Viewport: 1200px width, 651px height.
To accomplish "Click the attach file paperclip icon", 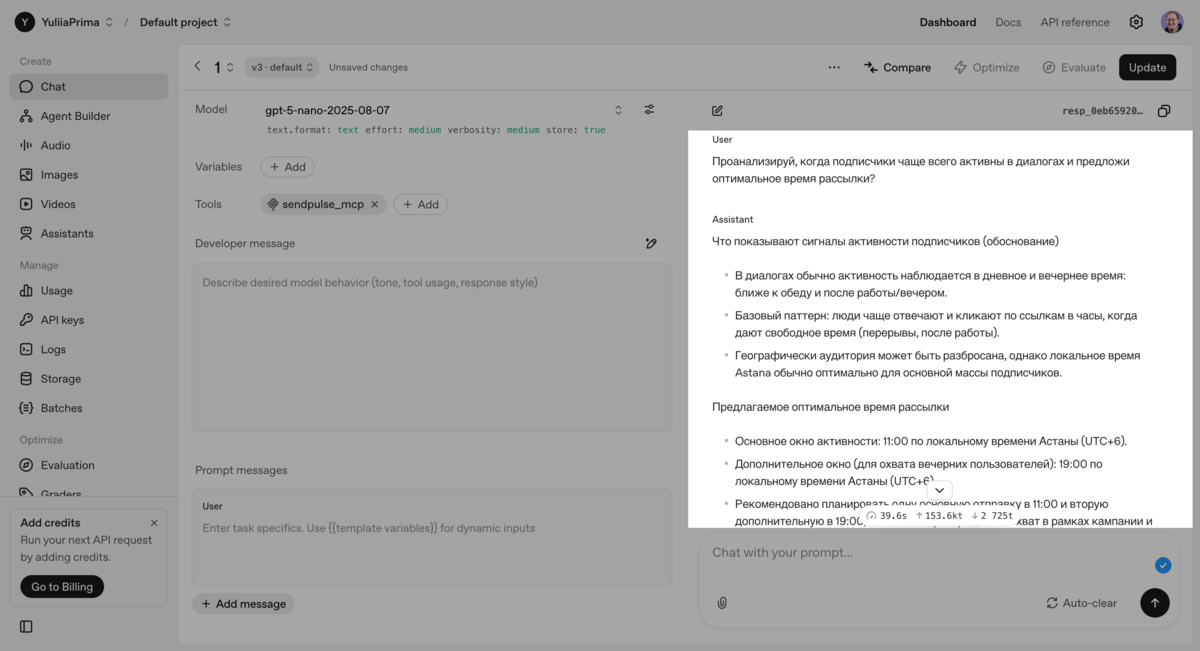I will 722,603.
